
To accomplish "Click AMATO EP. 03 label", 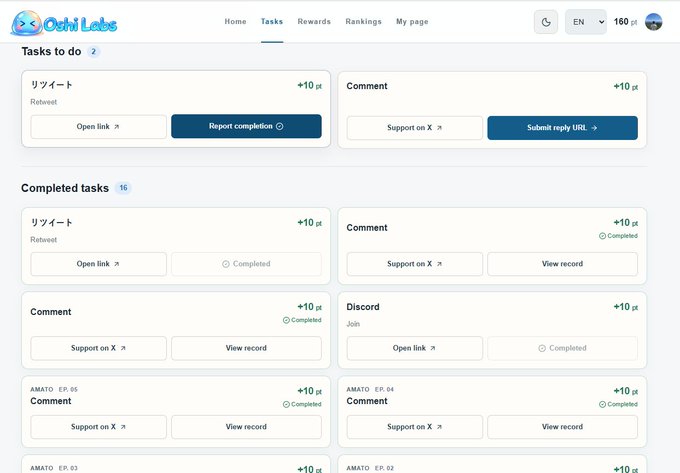I will pos(54,468).
